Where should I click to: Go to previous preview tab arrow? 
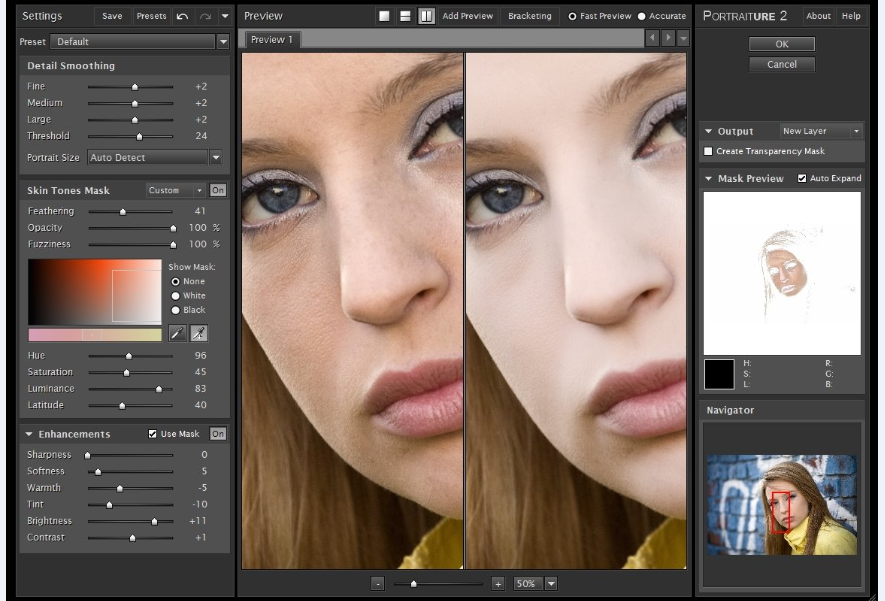pos(652,38)
